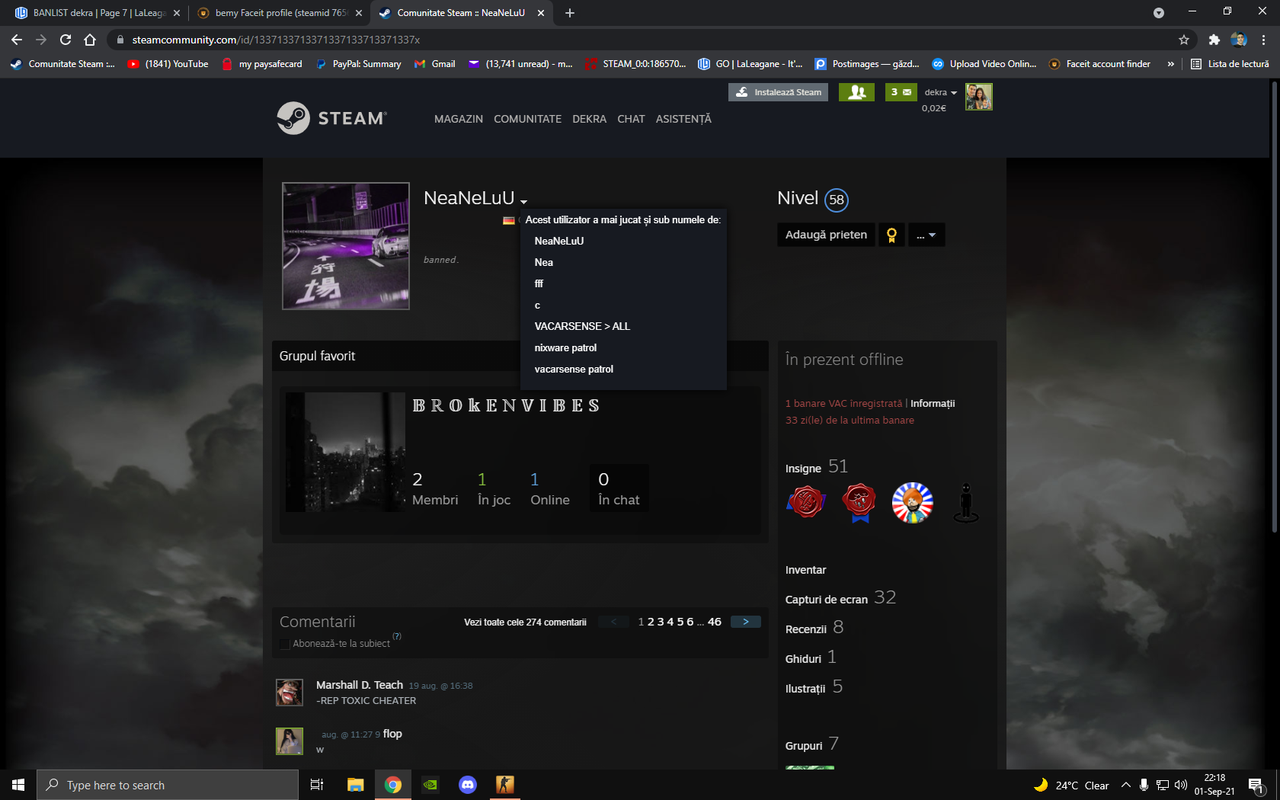Click the level 58 badge circle

(837, 200)
